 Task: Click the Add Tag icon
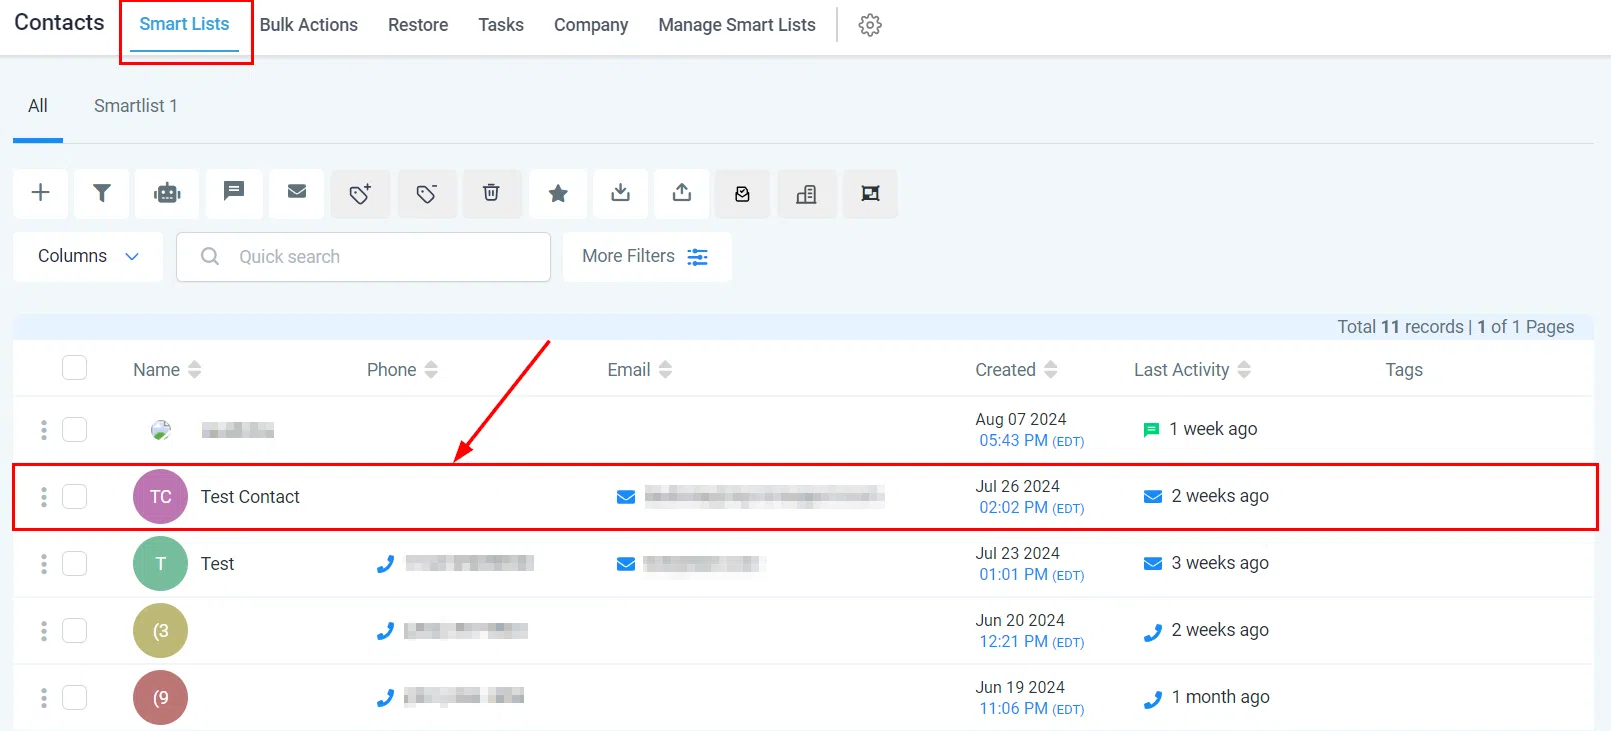(360, 193)
